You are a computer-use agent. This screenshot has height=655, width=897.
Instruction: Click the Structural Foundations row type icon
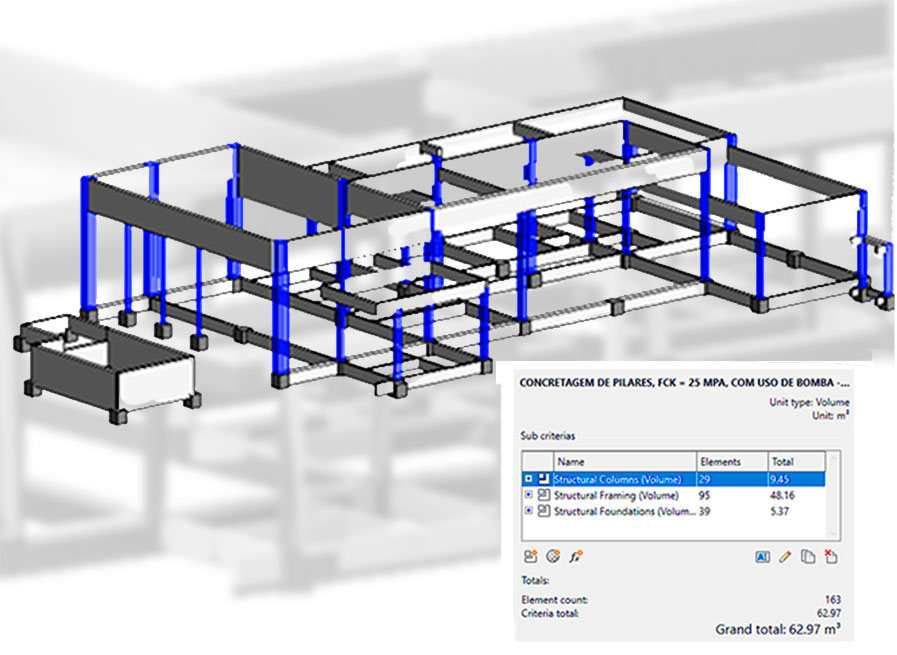(544, 511)
